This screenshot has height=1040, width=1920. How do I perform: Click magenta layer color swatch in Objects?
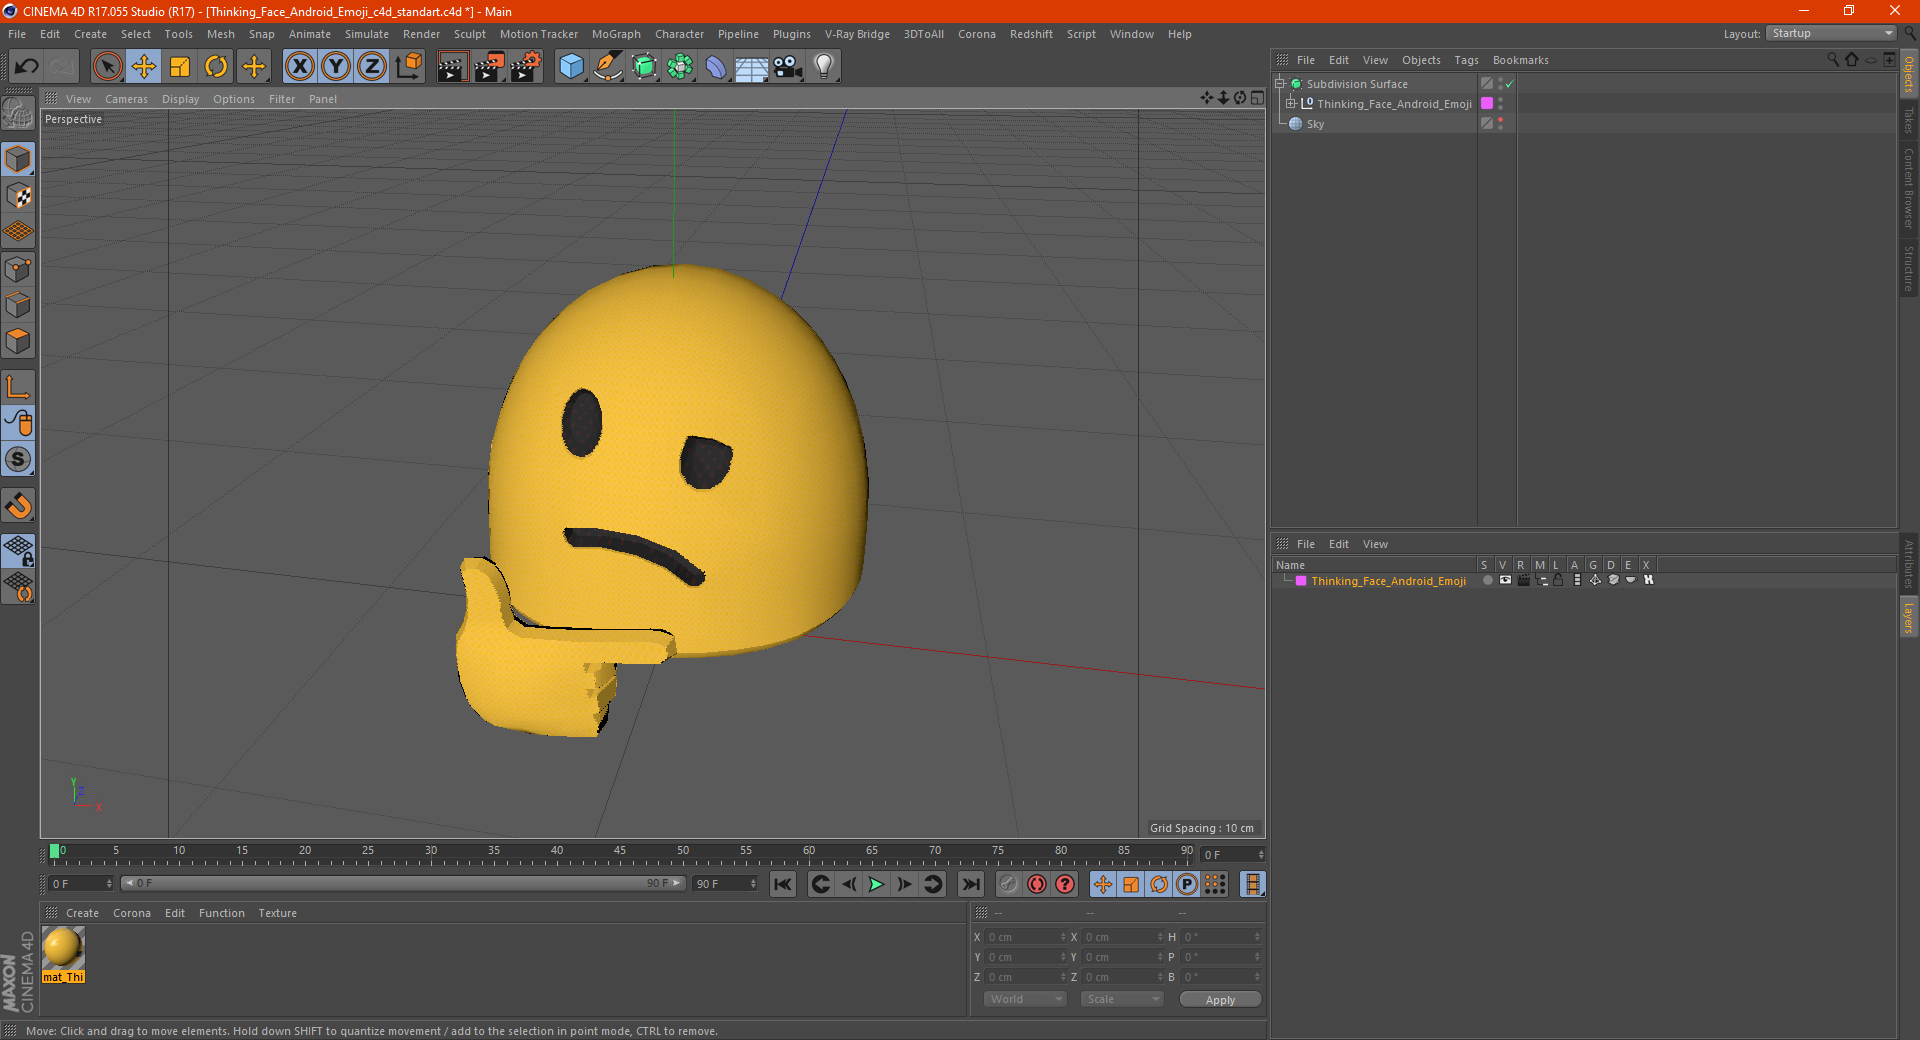(1487, 104)
